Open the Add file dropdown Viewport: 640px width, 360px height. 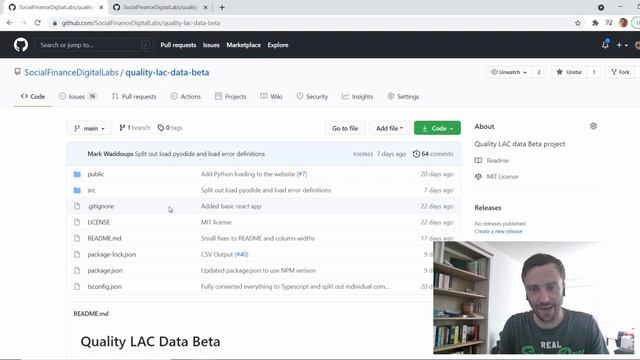click(x=389, y=128)
